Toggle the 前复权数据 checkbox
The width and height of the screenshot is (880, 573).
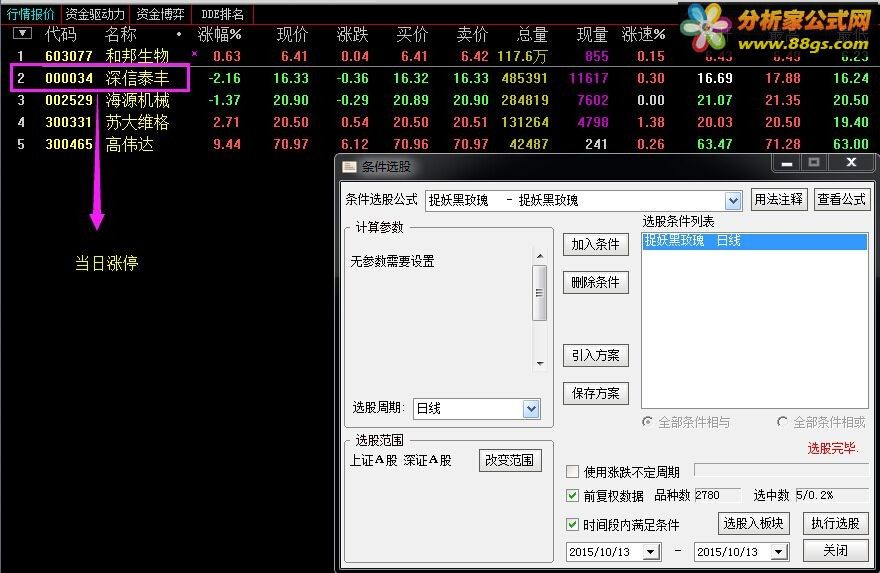[x=572, y=496]
